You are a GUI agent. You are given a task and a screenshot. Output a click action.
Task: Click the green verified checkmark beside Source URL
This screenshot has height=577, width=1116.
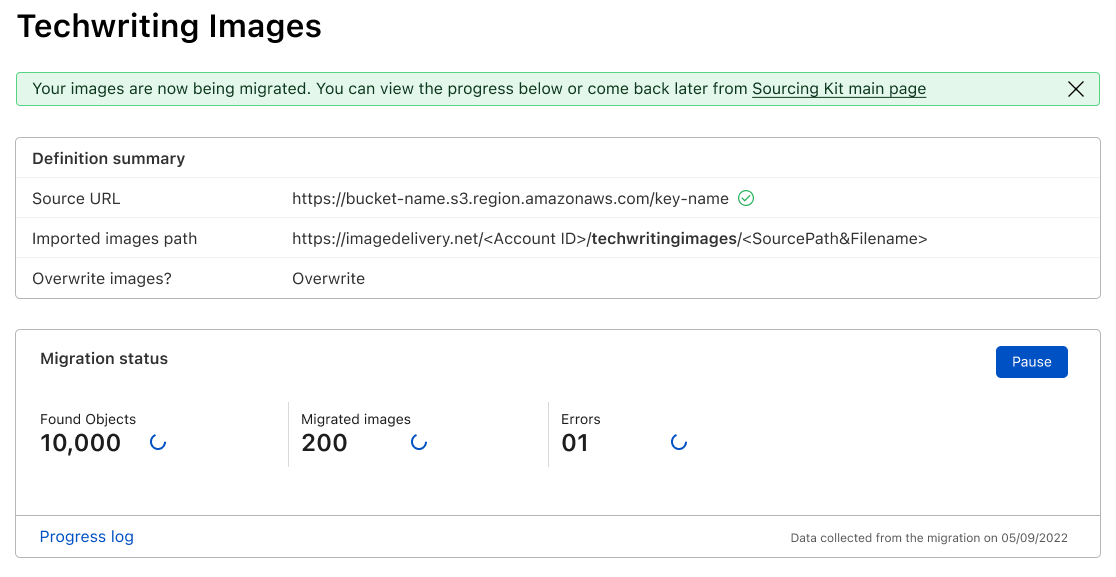[746, 198]
